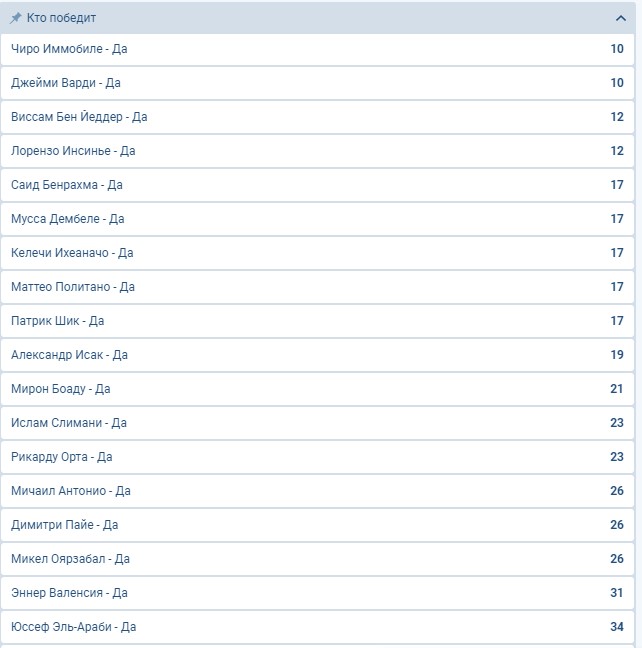642x648 pixels.
Task: Choose the Джейми Варди - Да outcome
Action: click(x=317, y=83)
